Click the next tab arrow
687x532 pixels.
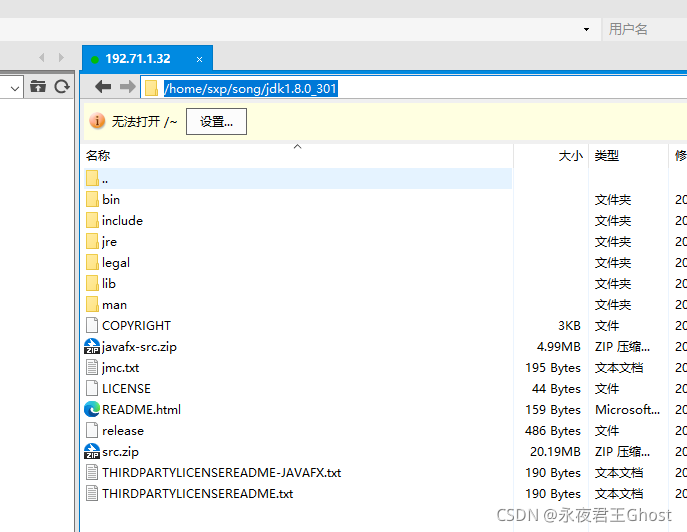point(61,57)
